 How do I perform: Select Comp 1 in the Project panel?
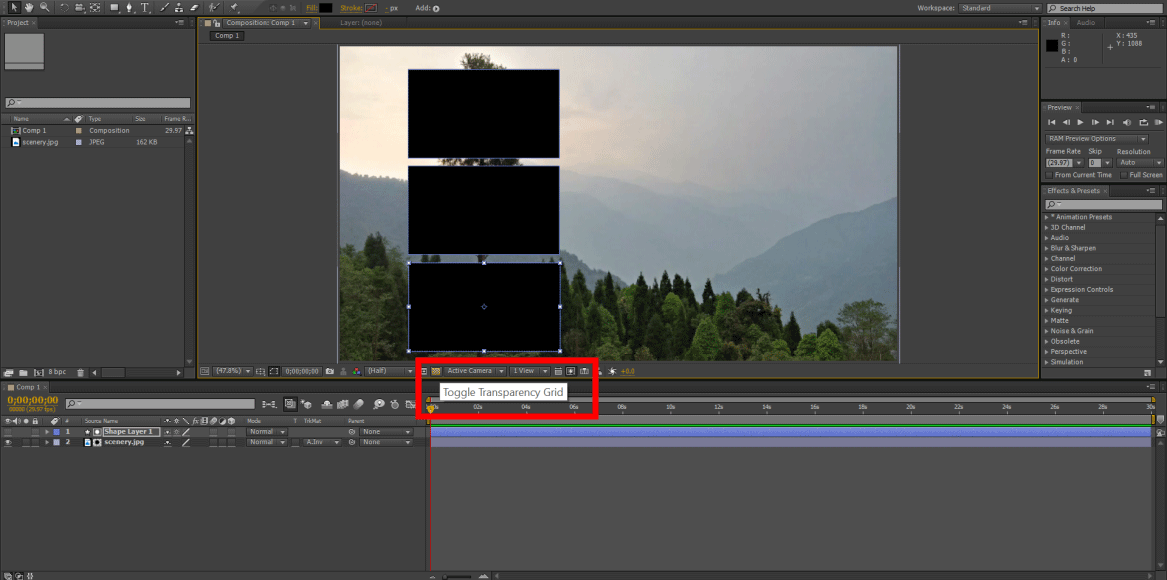point(34,130)
